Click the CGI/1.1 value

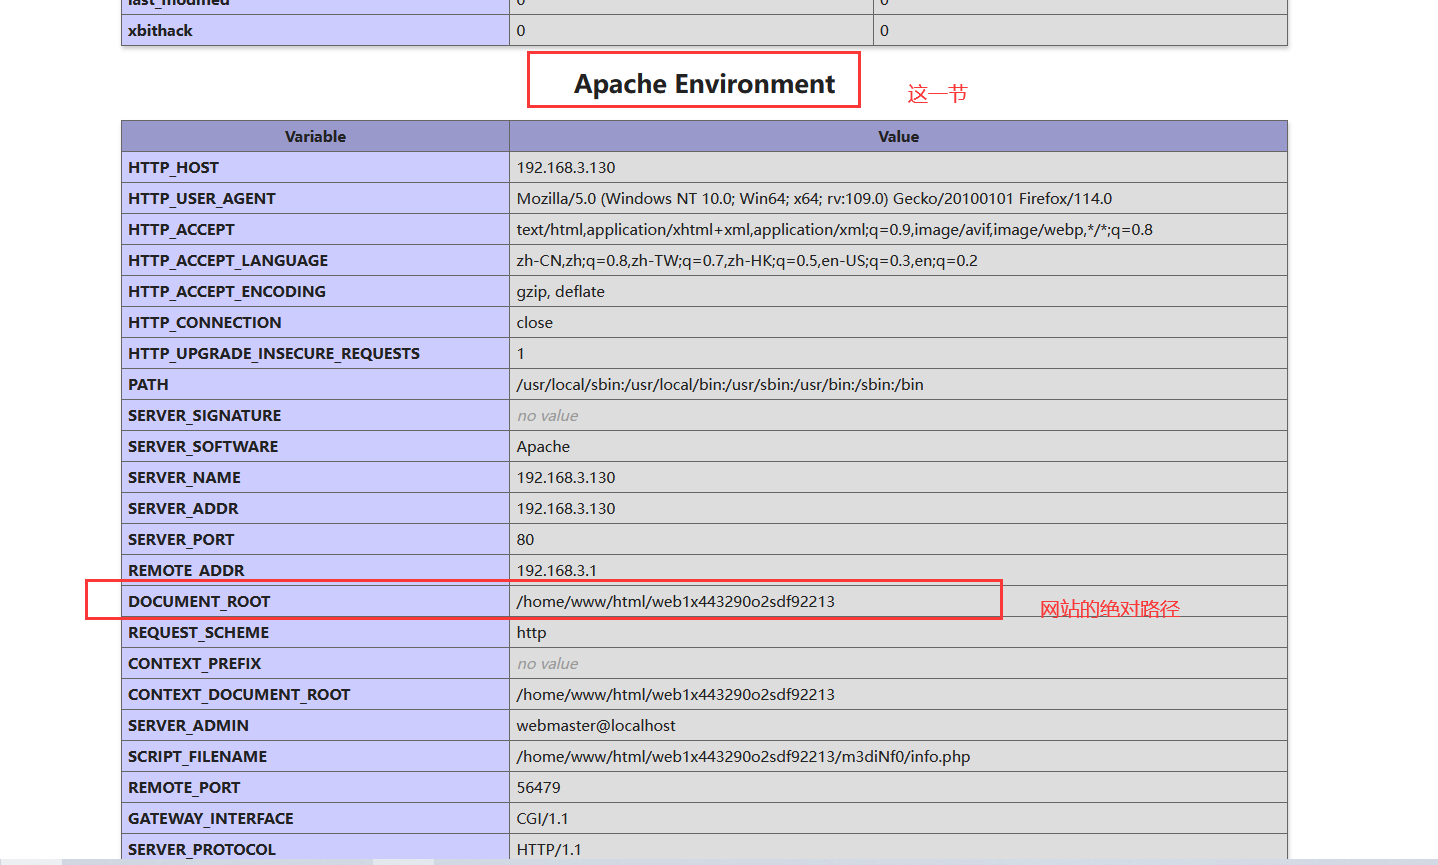[542, 818]
